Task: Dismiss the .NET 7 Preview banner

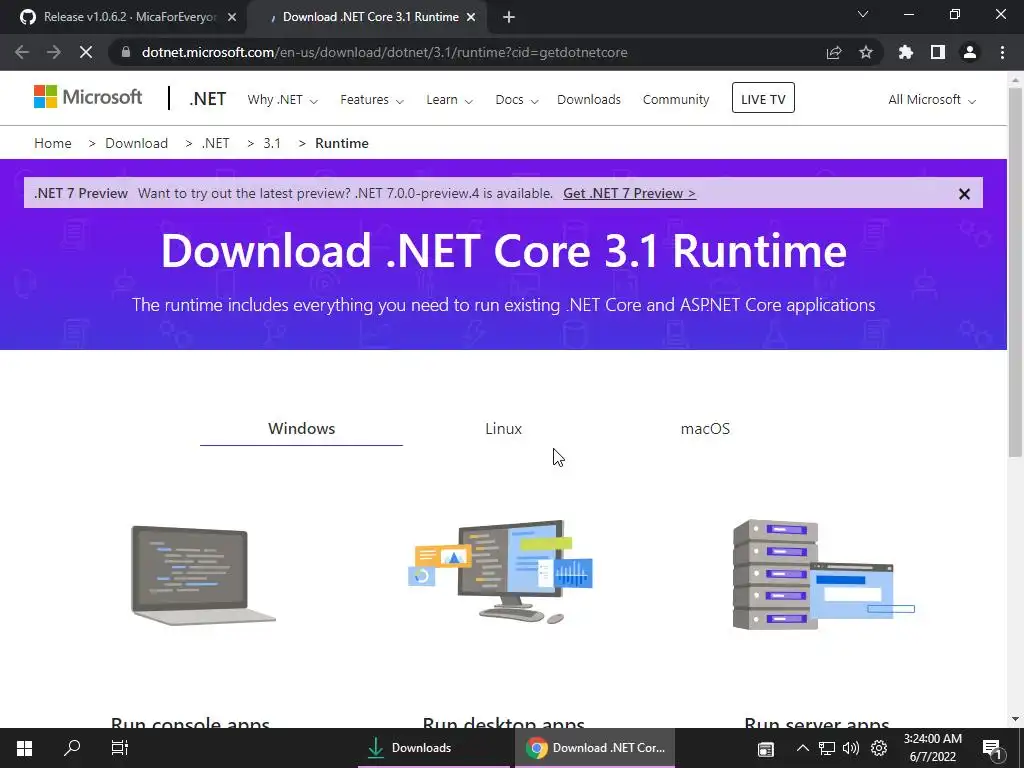Action: 964,194
